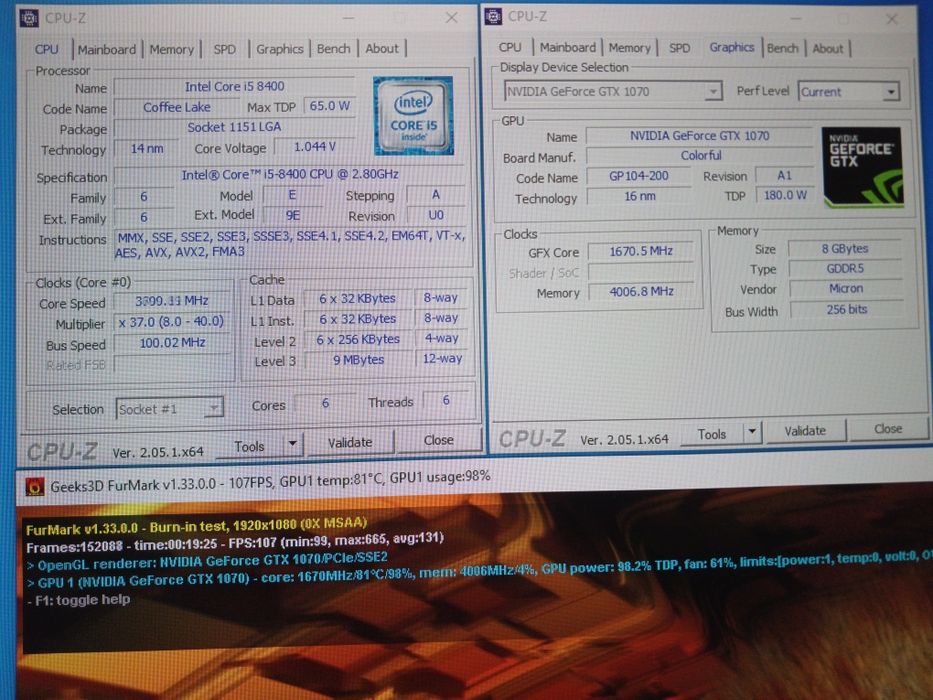
Task: Click the Max TDP value '65.0 W'
Action: pos(330,106)
